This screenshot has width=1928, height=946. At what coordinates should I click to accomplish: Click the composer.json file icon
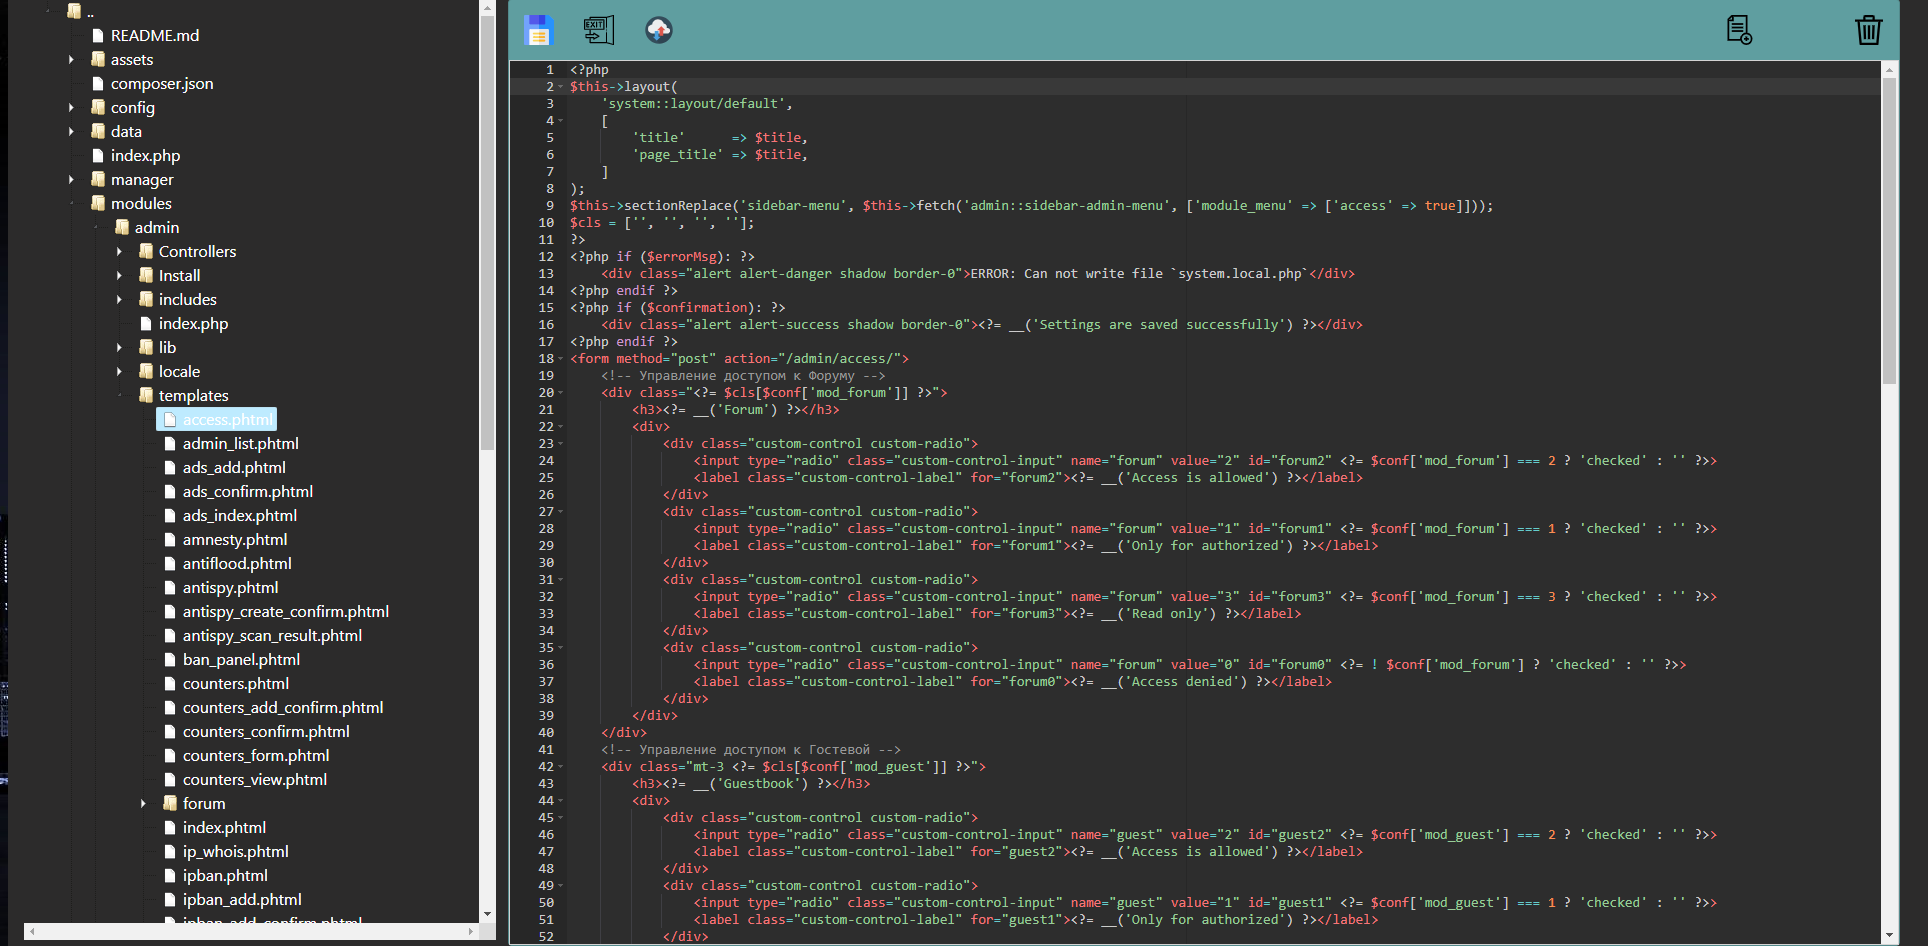(98, 83)
